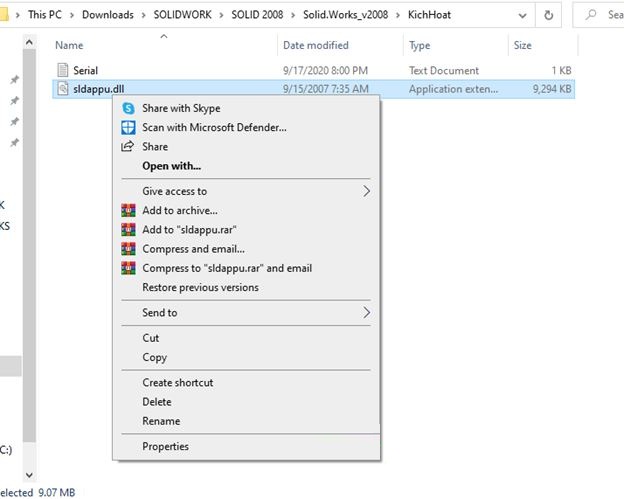624x499 pixels.
Task: Expand chevron after Solid.Works_v2008 in breadcrumb
Action: [398, 15]
